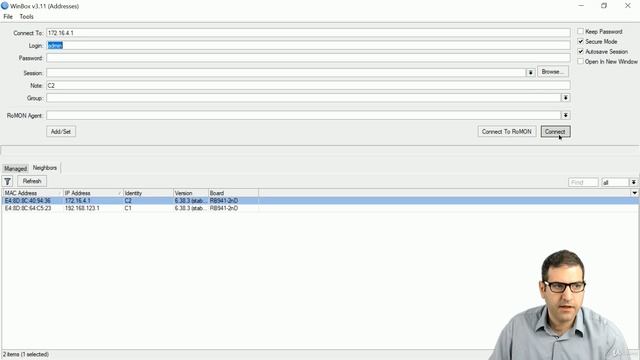Open the File menu
Viewport: 640px width, 360px height.
pyautogui.click(x=8, y=17)
